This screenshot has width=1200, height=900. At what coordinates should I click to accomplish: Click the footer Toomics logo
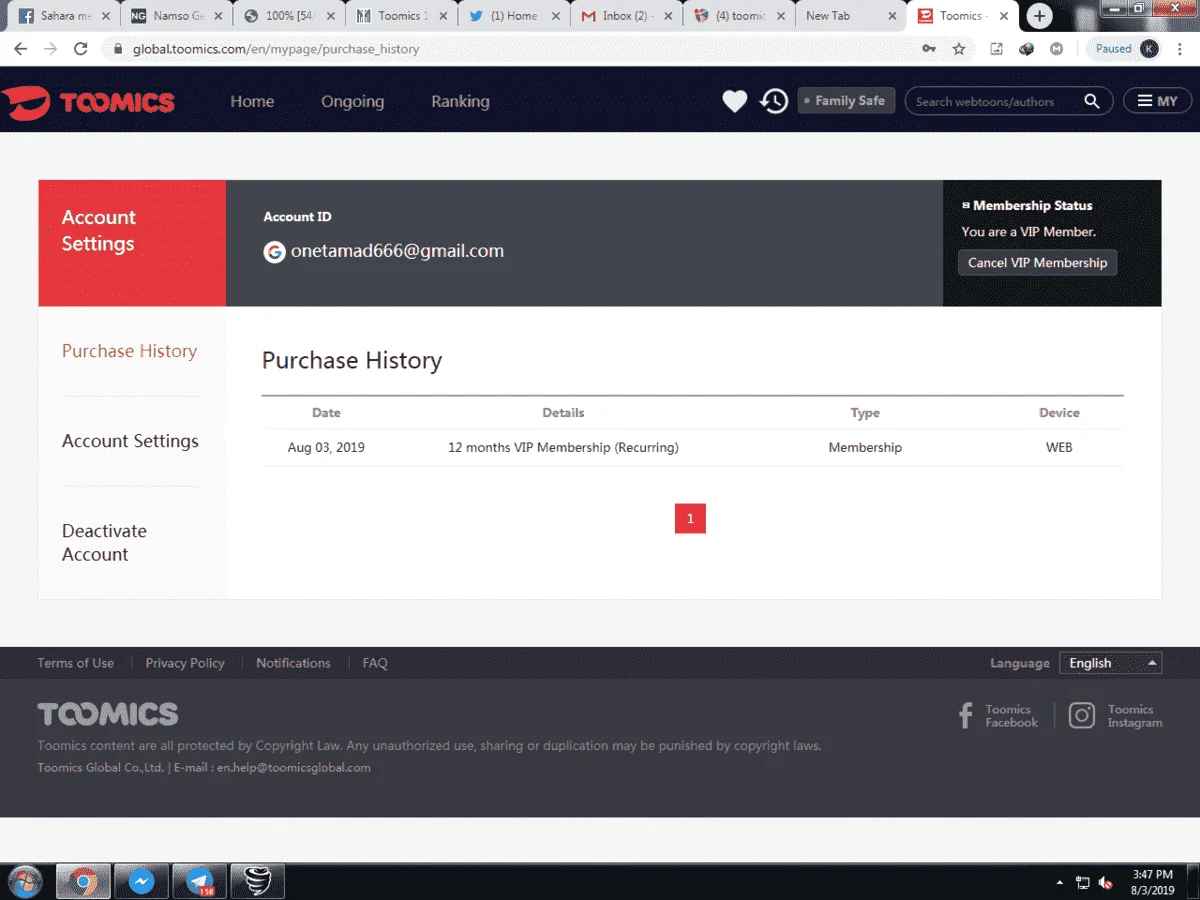click(108, 714)
